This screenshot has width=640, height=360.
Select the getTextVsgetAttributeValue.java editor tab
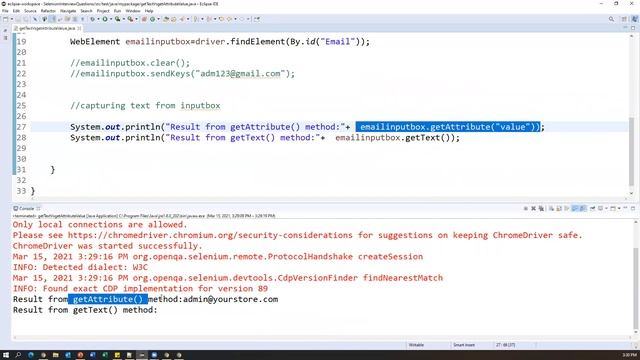(x=47, y=28)
